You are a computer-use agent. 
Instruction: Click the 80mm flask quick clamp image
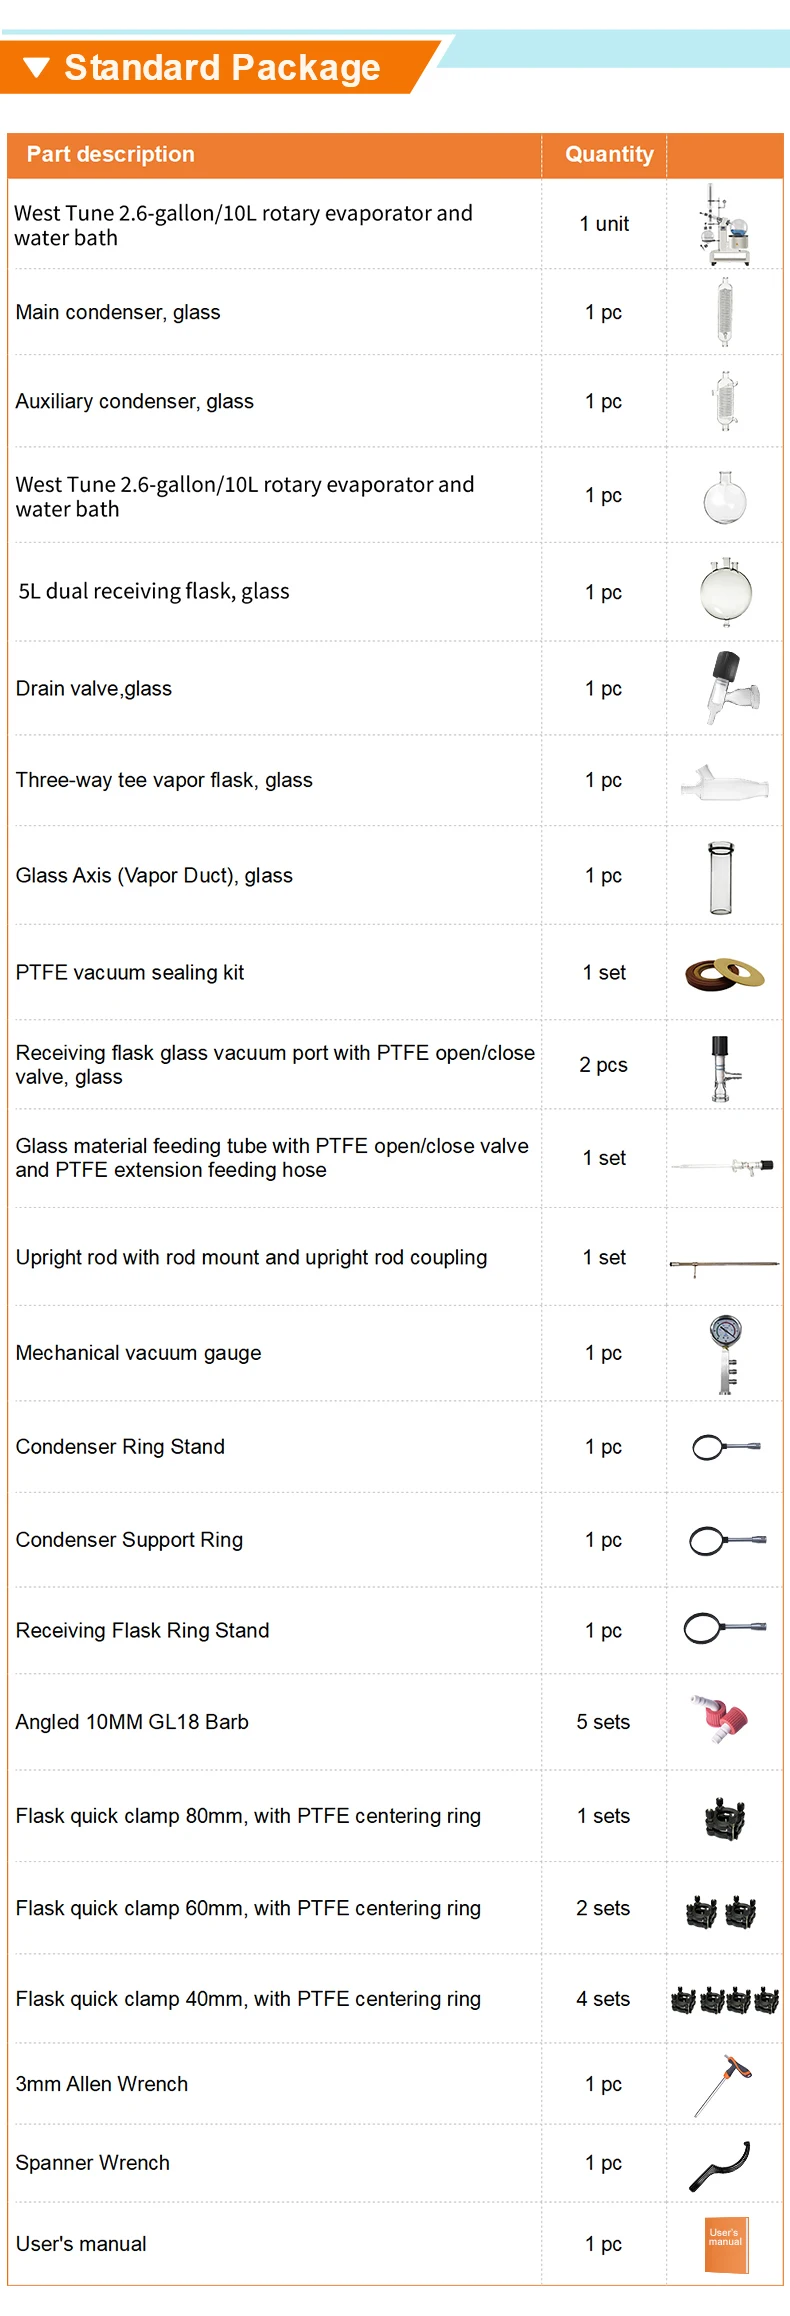(725, 1817)
